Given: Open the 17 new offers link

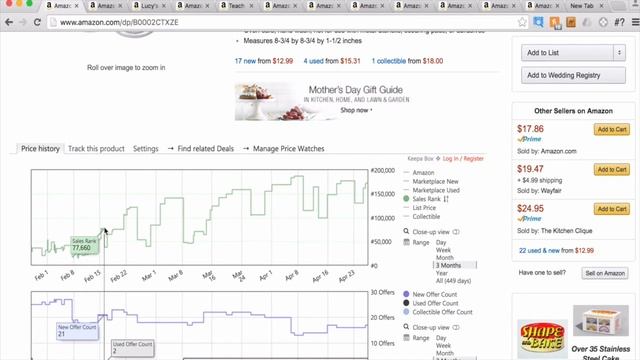Looking at the screenshot, I should tap(245, 61).
